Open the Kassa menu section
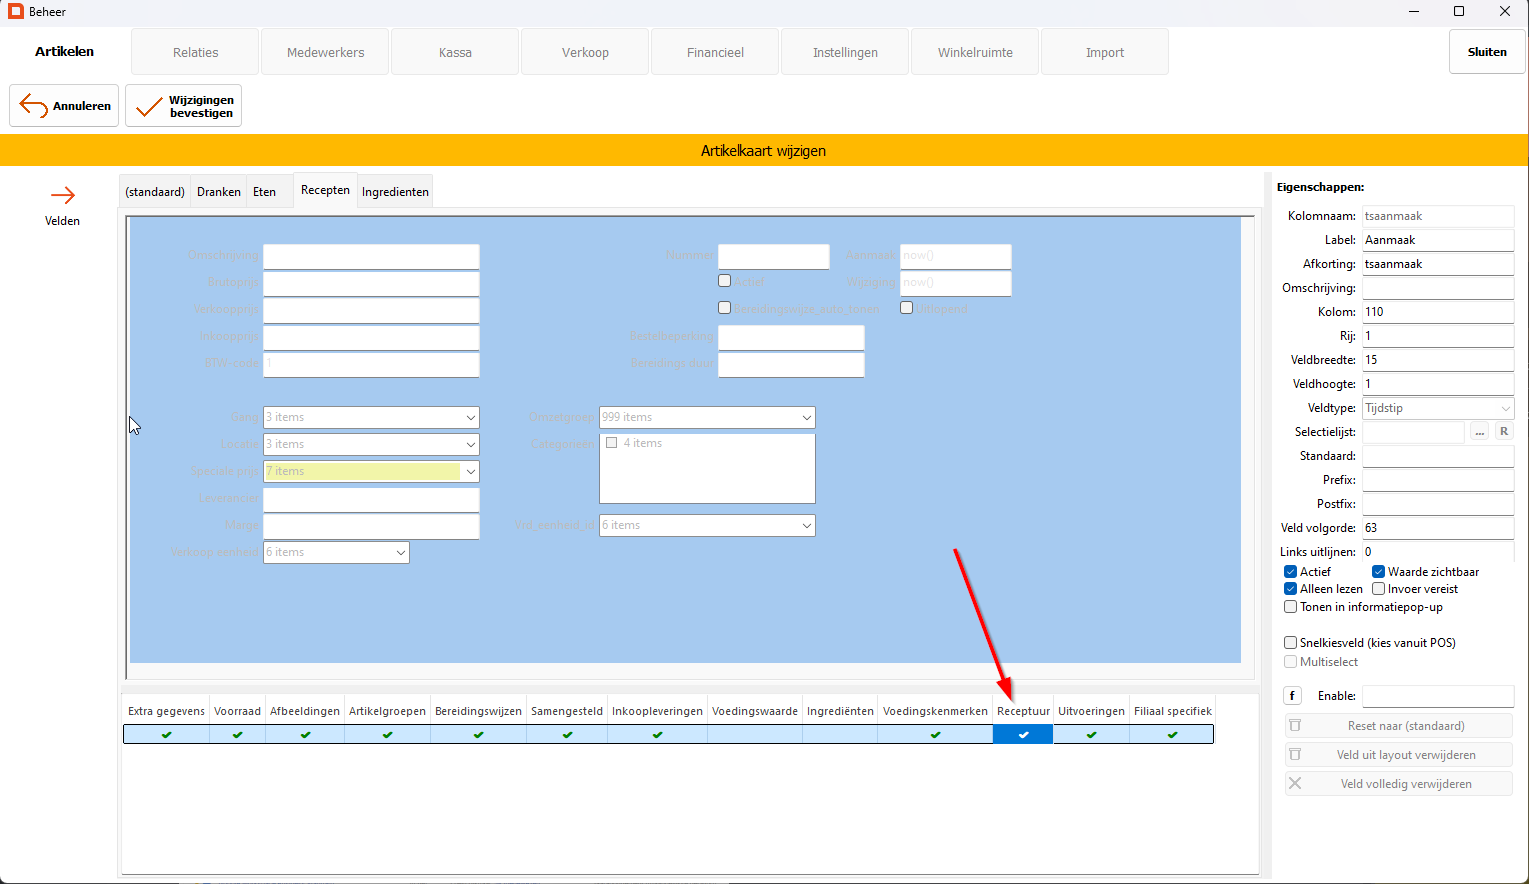Screen dimensions: 1529x884 click(x=455, y=52)
